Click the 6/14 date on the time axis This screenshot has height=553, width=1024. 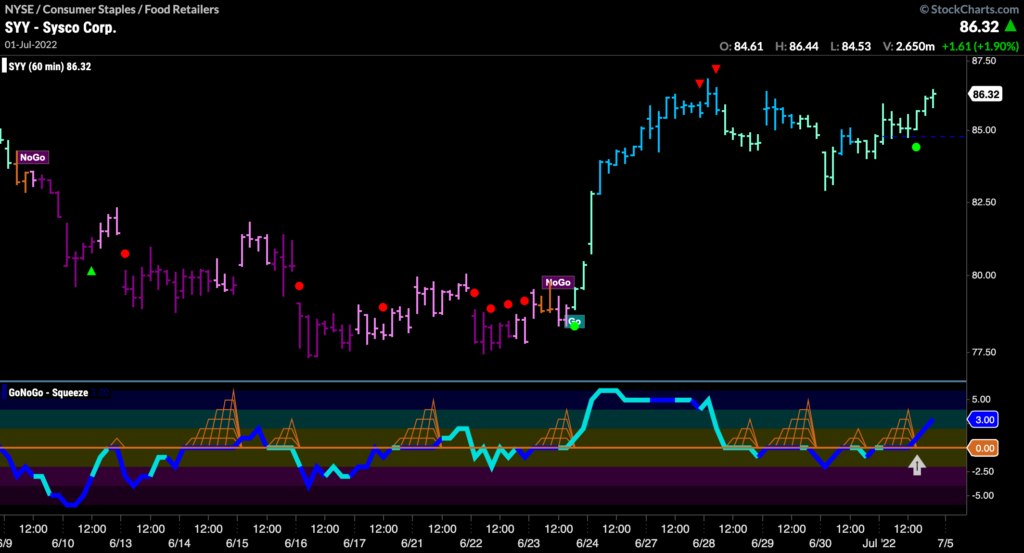(179, 543)
